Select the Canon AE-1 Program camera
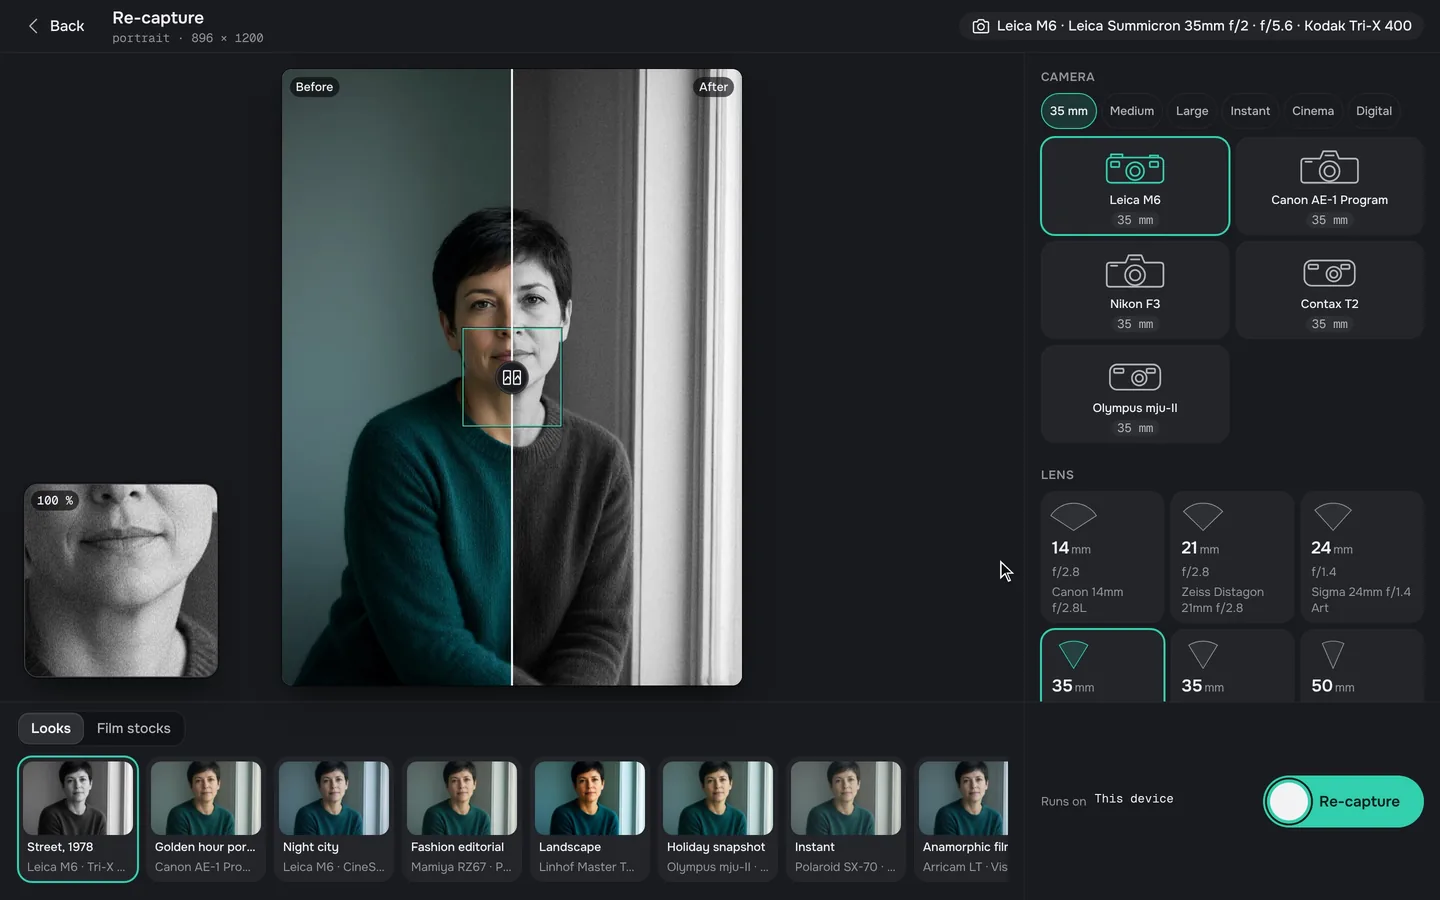Screen dimensions: 1440x900 [1329, 186]
